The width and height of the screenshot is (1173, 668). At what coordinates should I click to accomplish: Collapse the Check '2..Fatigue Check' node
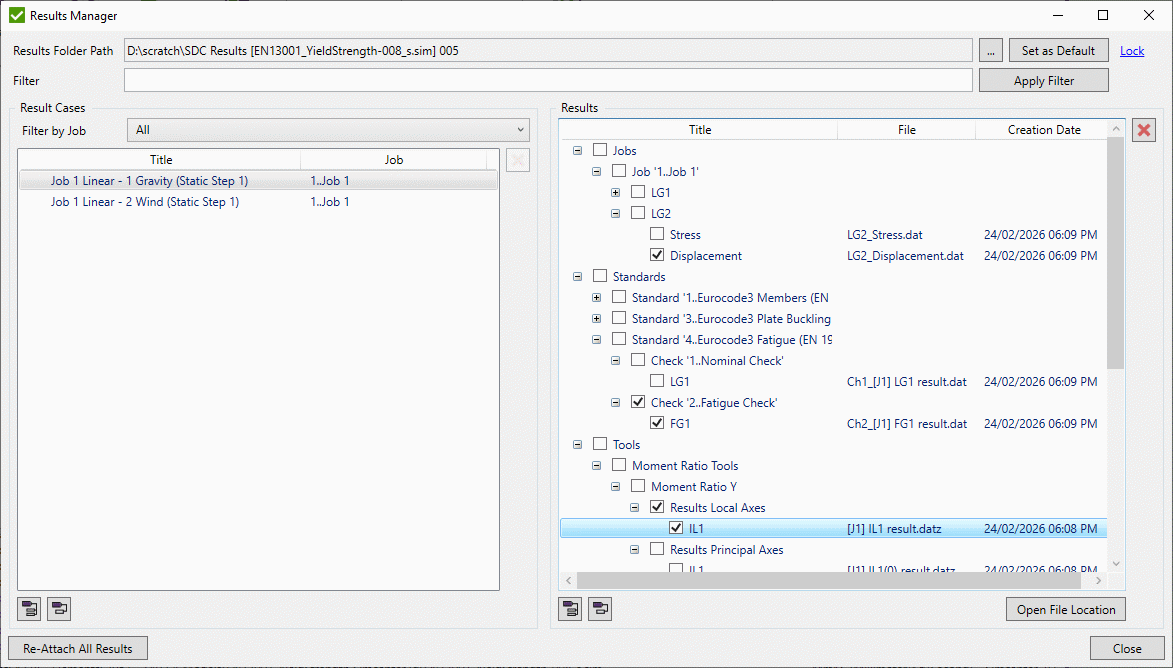pos(616,402)
